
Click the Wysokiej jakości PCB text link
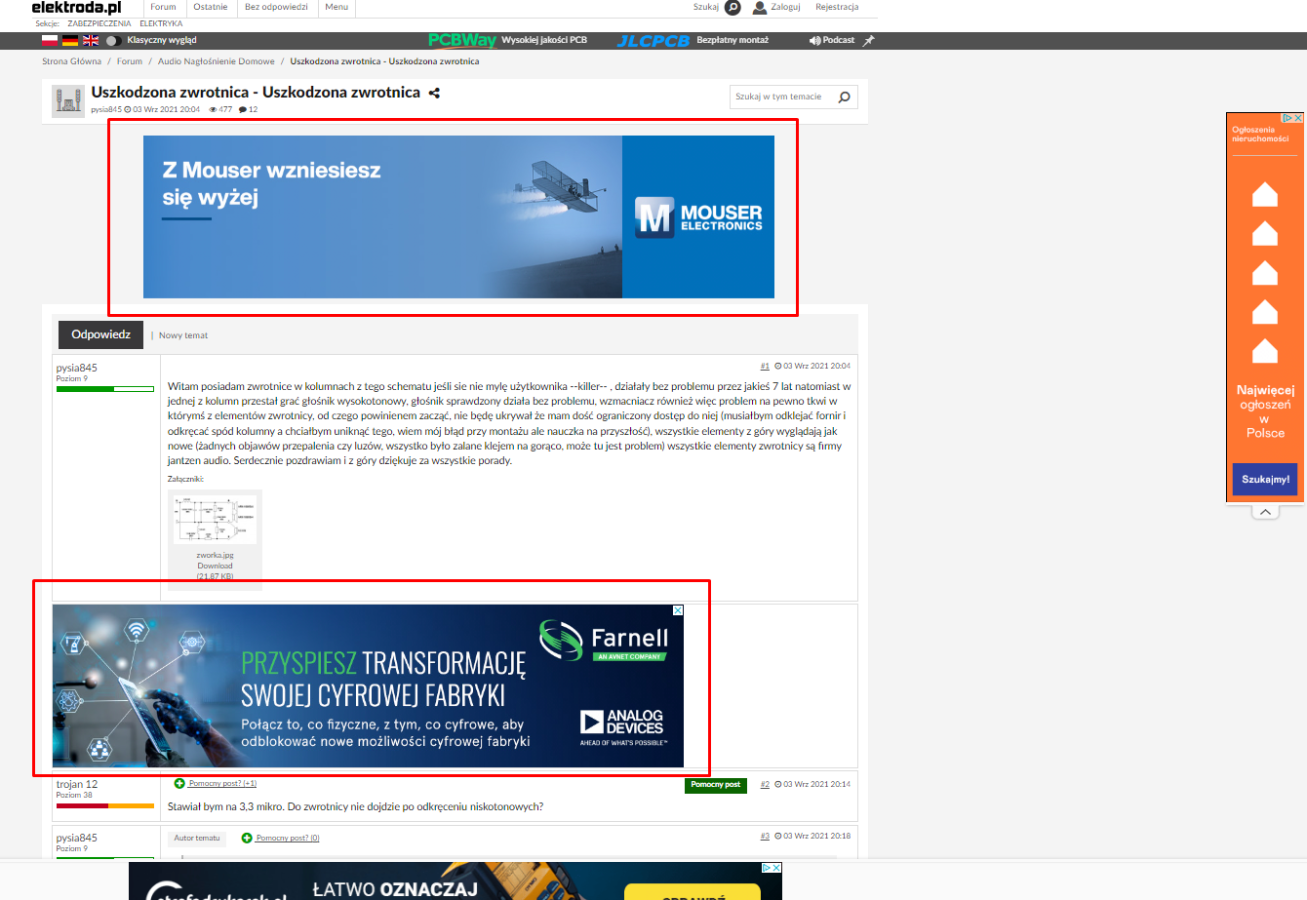tap(544, 41)
